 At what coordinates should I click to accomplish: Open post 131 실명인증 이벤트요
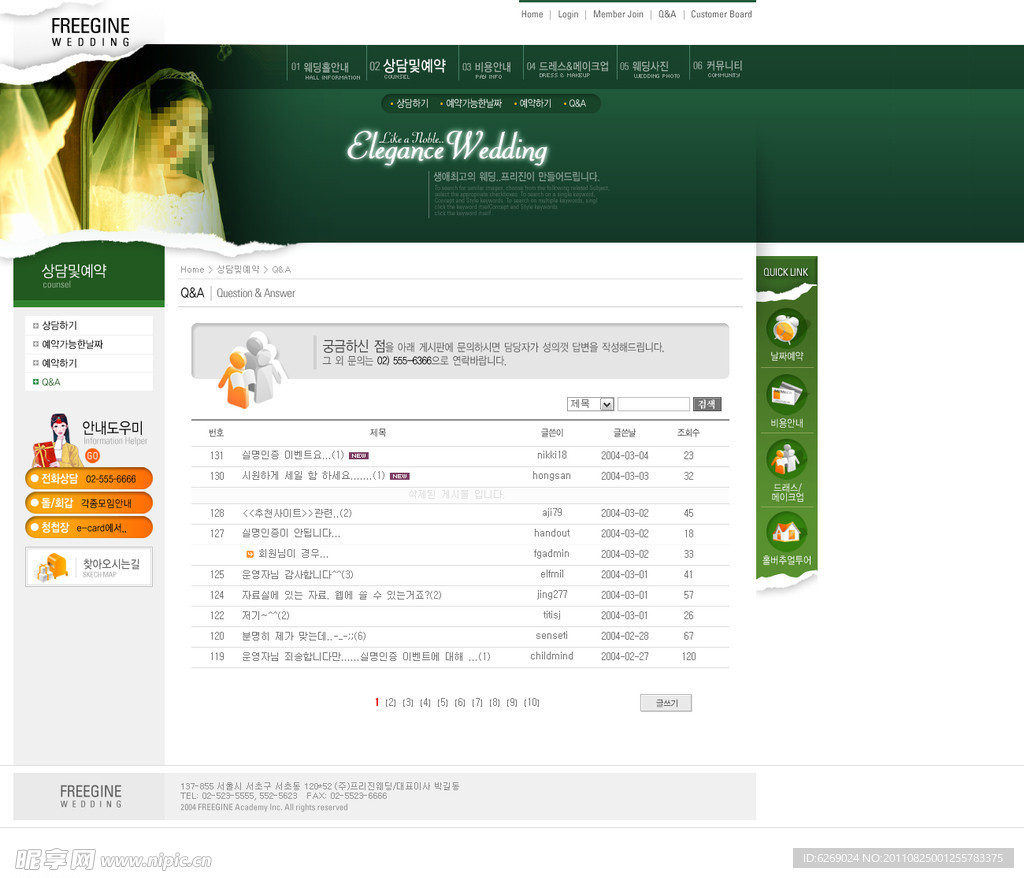[293, 455]
